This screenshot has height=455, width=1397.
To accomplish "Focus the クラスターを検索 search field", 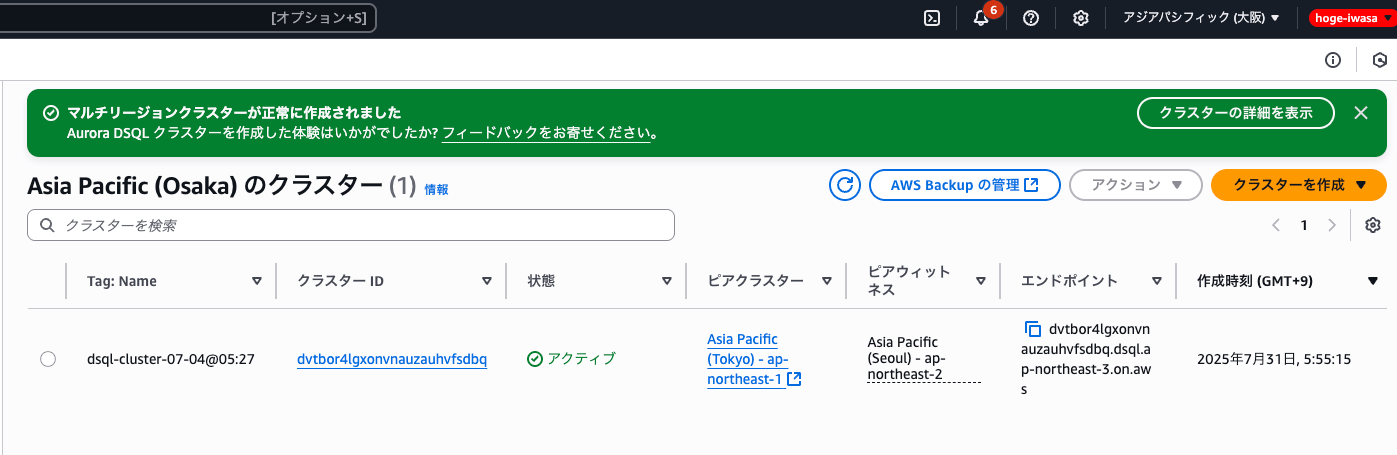I will tap(351, 225).
